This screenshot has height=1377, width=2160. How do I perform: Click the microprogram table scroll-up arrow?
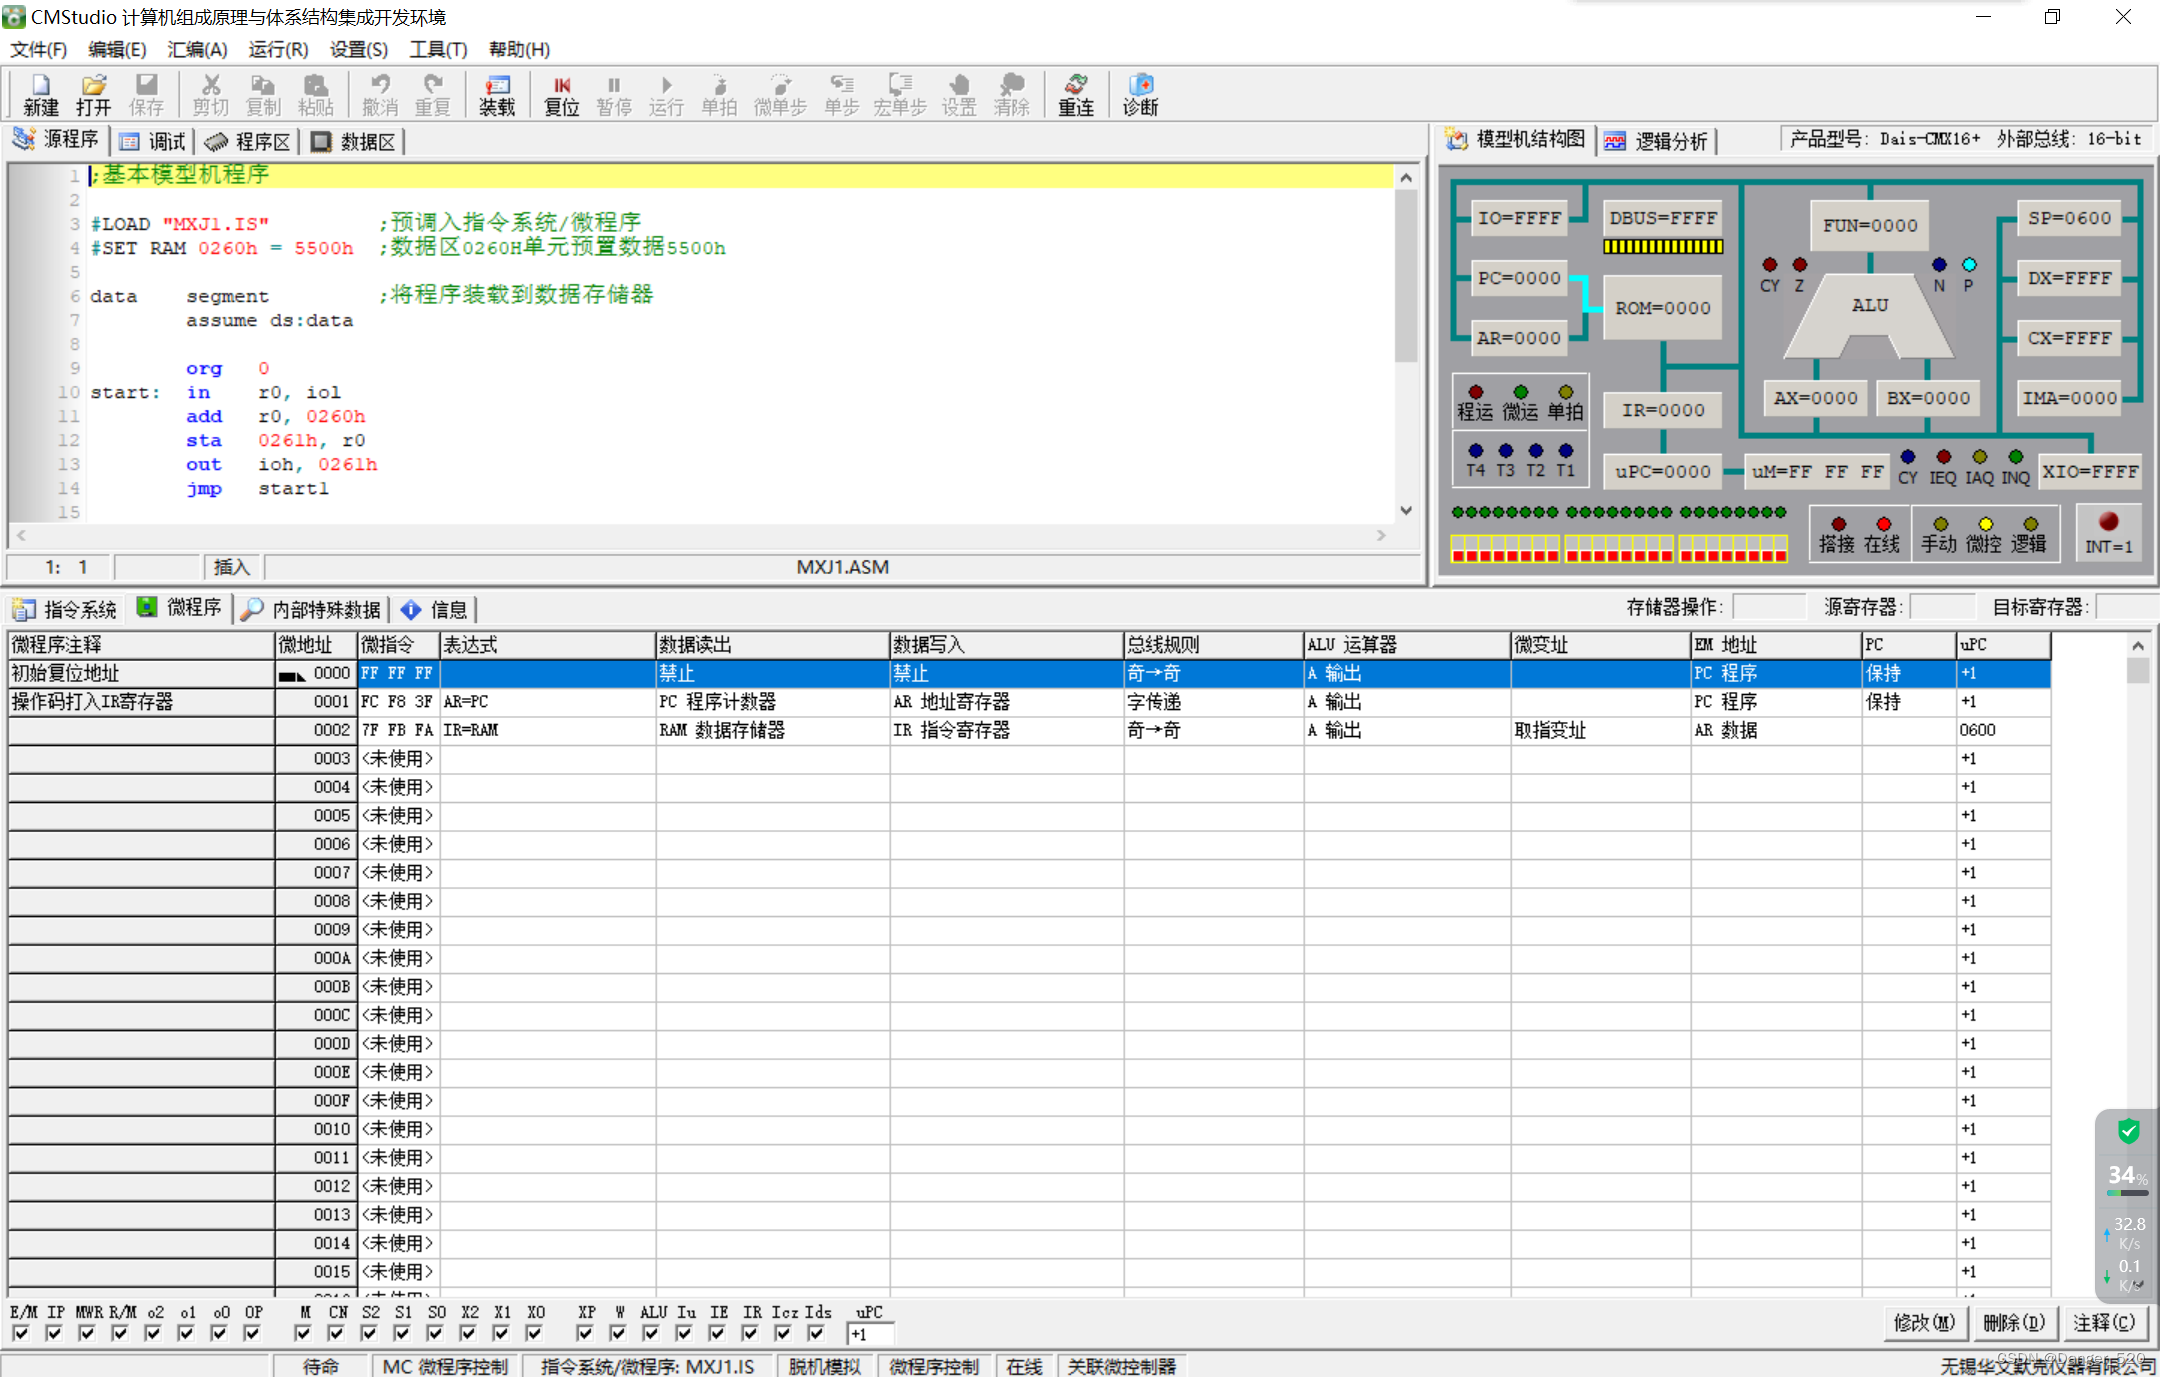point(2137,646)
